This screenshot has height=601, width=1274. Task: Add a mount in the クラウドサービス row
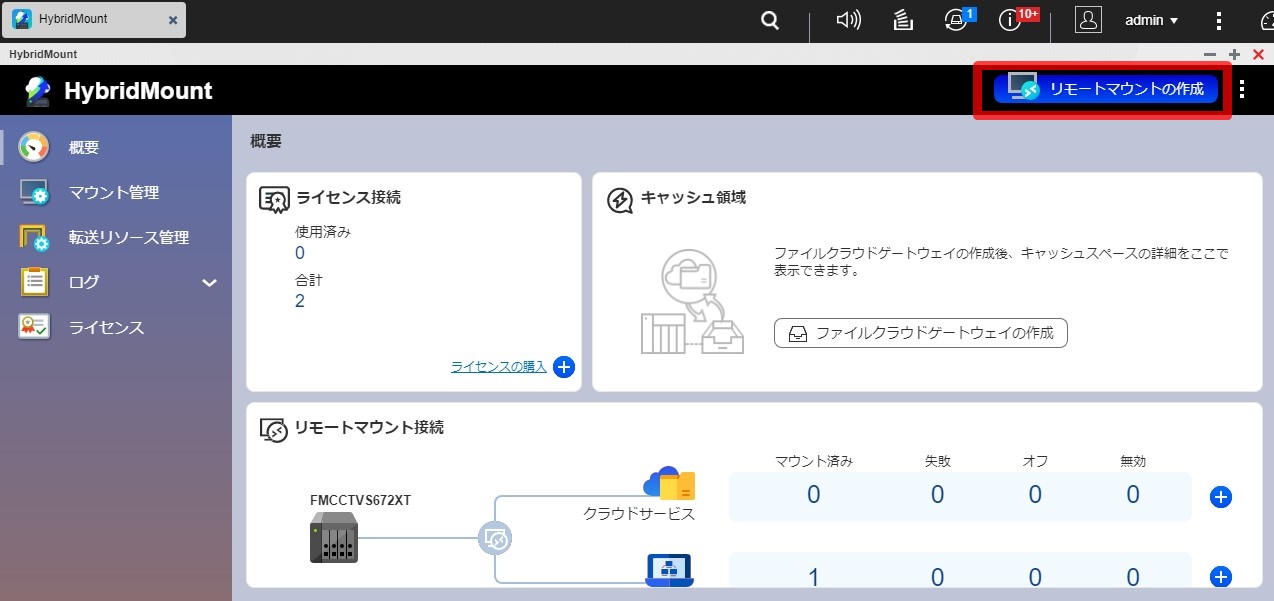(1220, 497)
